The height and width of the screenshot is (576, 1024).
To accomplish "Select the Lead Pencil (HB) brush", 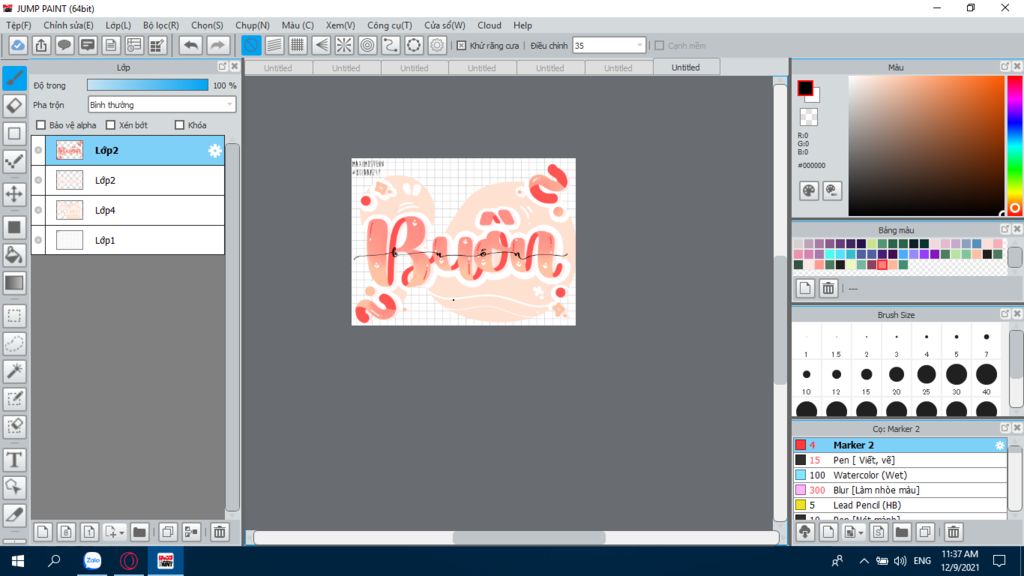I will [x=900, y=505].
